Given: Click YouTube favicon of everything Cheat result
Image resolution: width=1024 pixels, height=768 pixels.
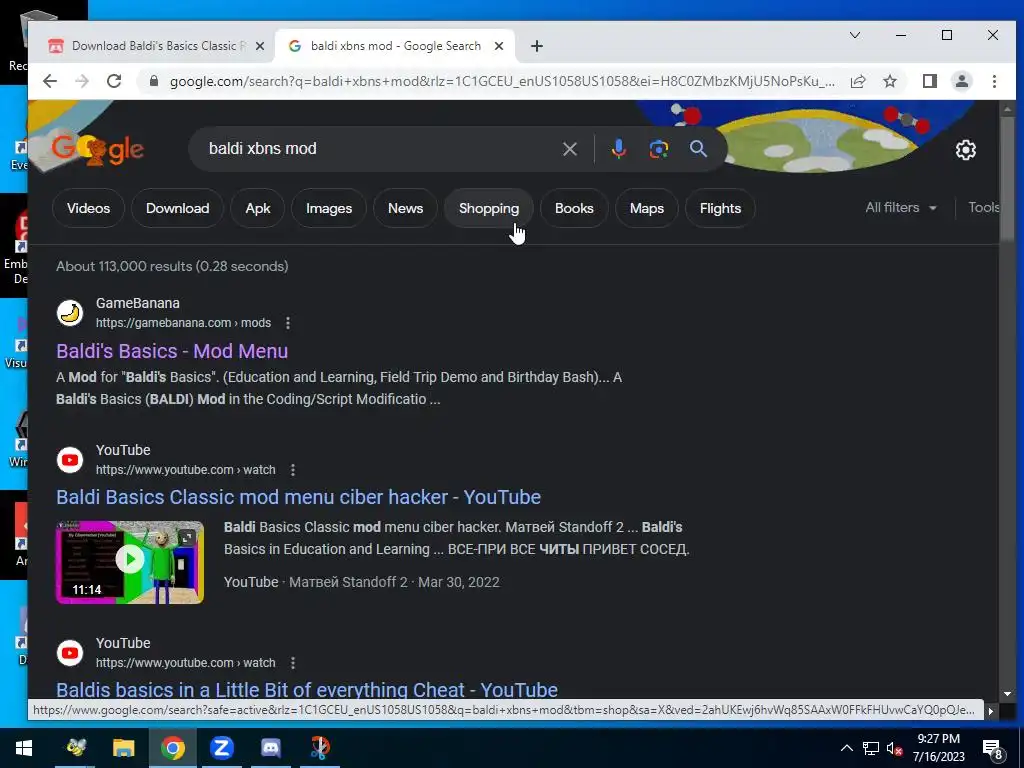Looking at the screenshot, I should point(70,653).
